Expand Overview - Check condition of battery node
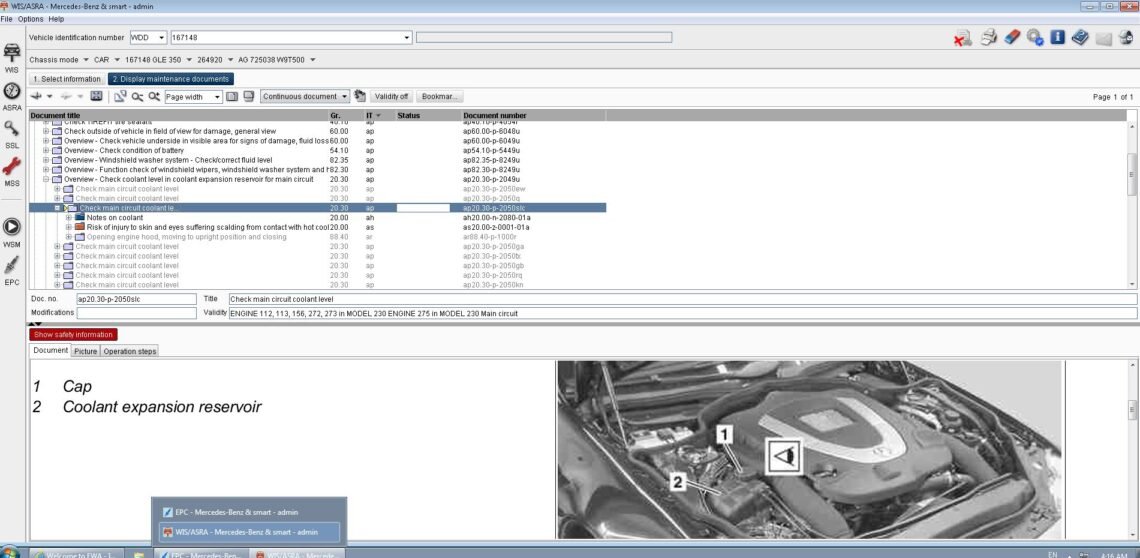Screen dimensions: 1140x558 click(x=46, y=151)
